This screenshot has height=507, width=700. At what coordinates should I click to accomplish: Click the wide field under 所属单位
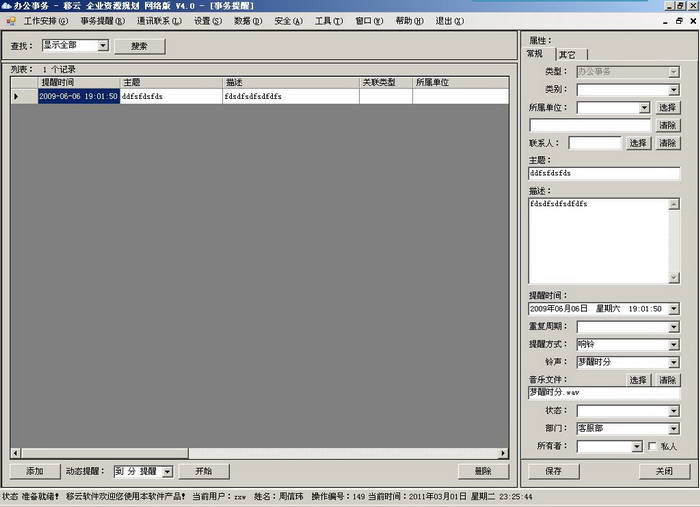coord(590,125)
